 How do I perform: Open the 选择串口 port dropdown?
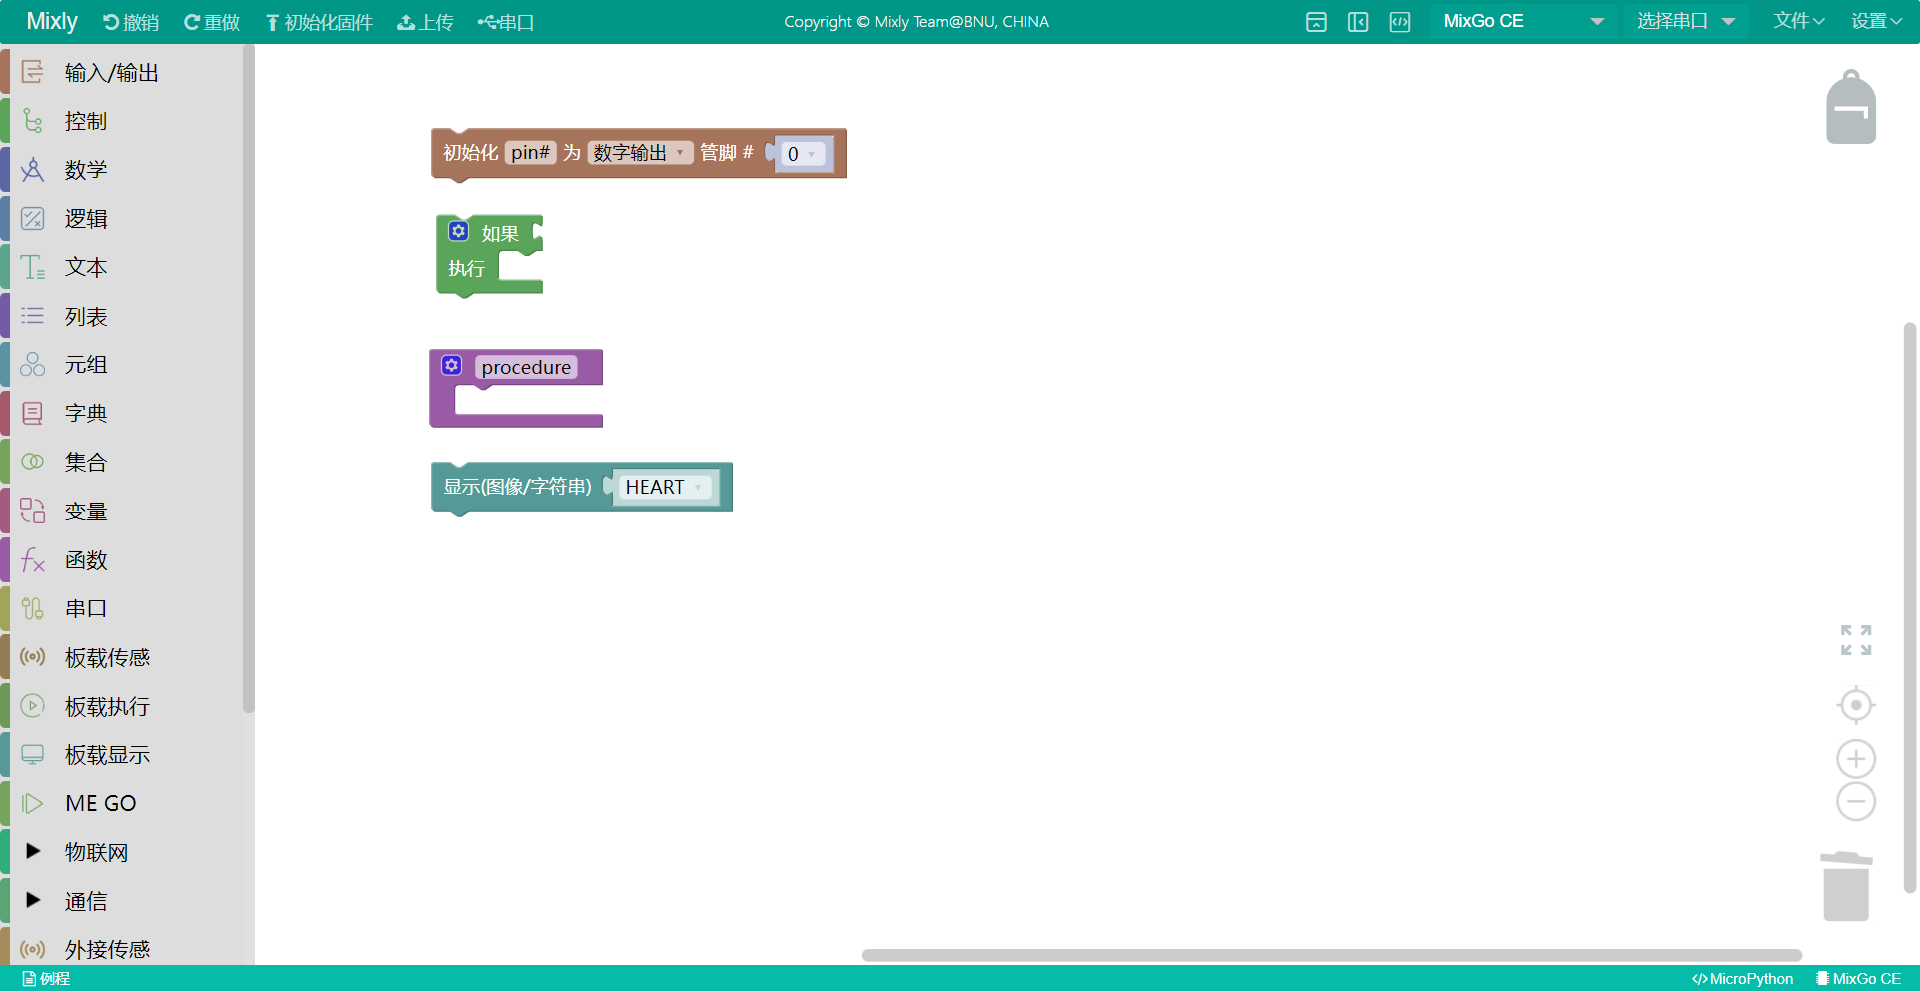pyautogui.click(x=1685, y=21)
